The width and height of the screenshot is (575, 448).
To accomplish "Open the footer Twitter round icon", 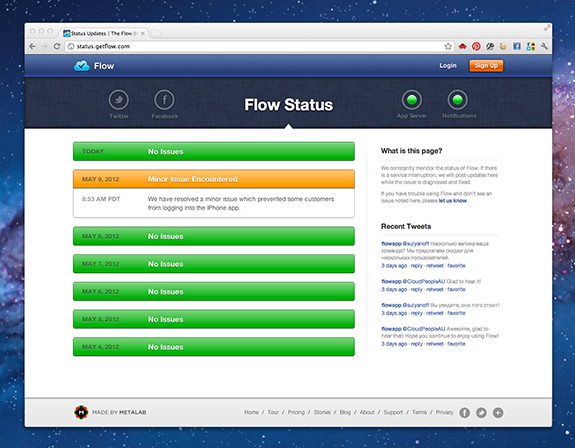I will 481,413.
